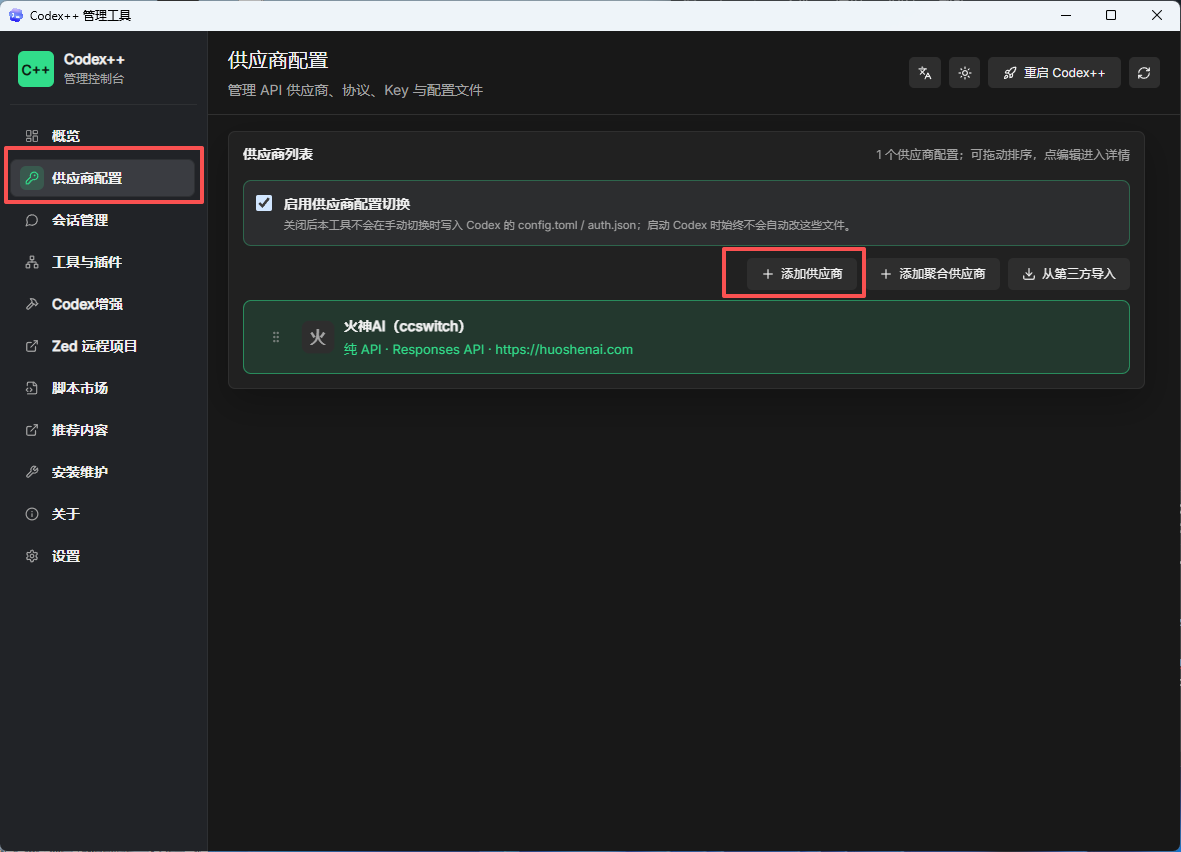Click the 管理控制台 subtitle
The image size is (1181, 852).
coord(94,79)
